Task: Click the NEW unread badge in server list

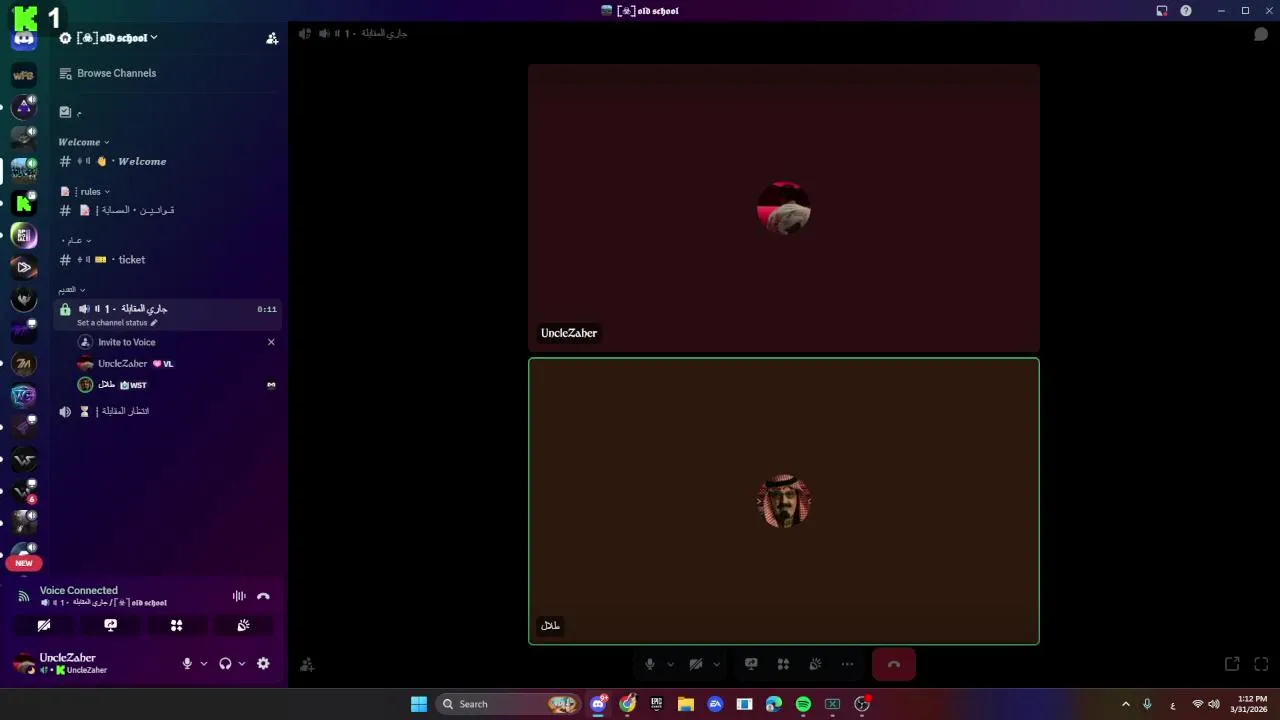Action: click(24, 563)
